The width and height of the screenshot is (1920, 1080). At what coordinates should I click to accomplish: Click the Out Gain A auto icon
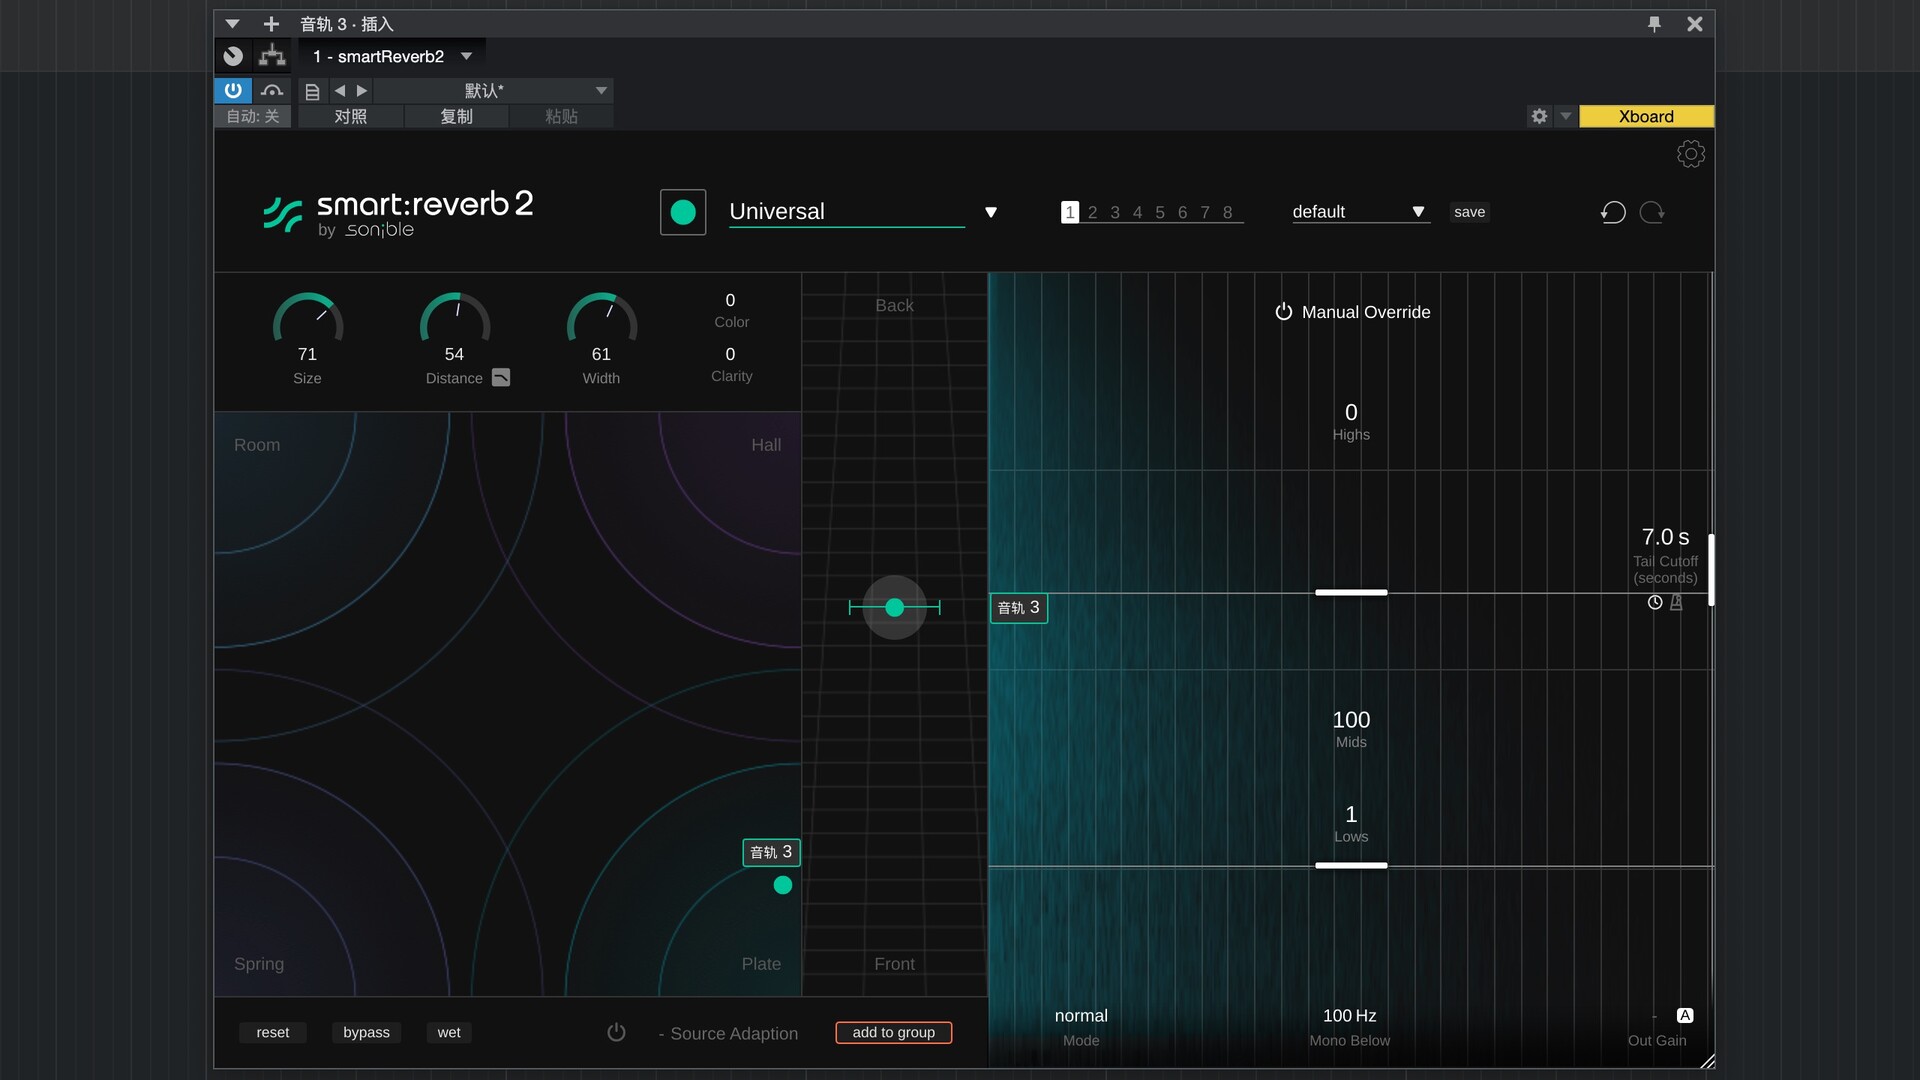[1685, 1016]
